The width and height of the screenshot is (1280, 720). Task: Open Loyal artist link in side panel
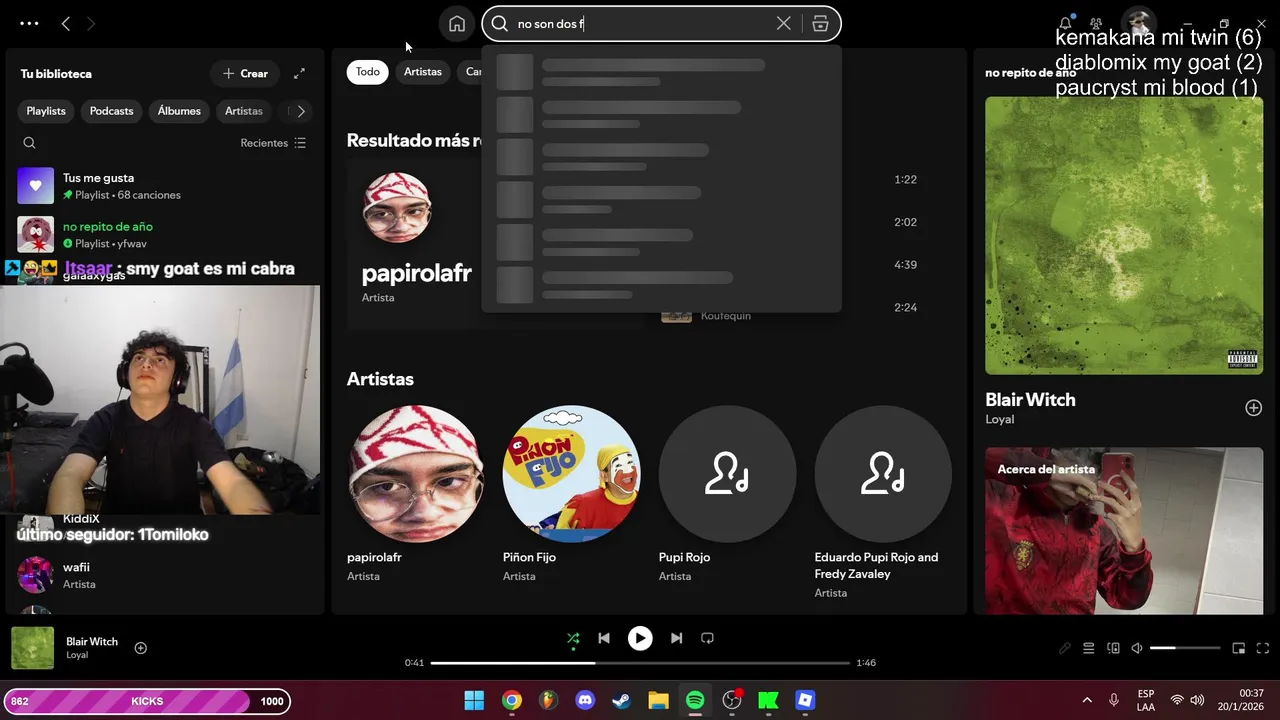(x=1000, y=420)
